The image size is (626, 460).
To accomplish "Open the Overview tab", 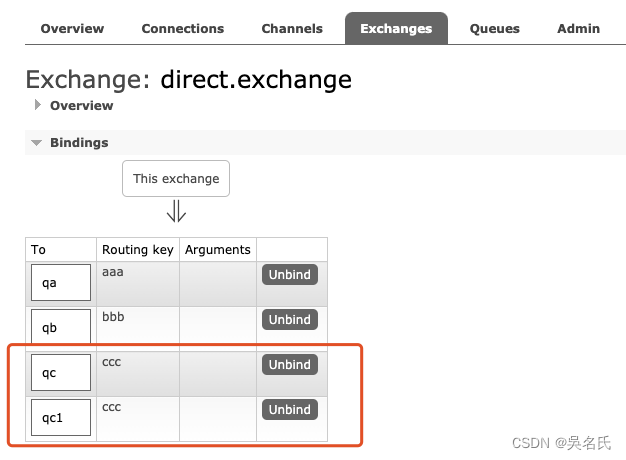I will (72, 28).
